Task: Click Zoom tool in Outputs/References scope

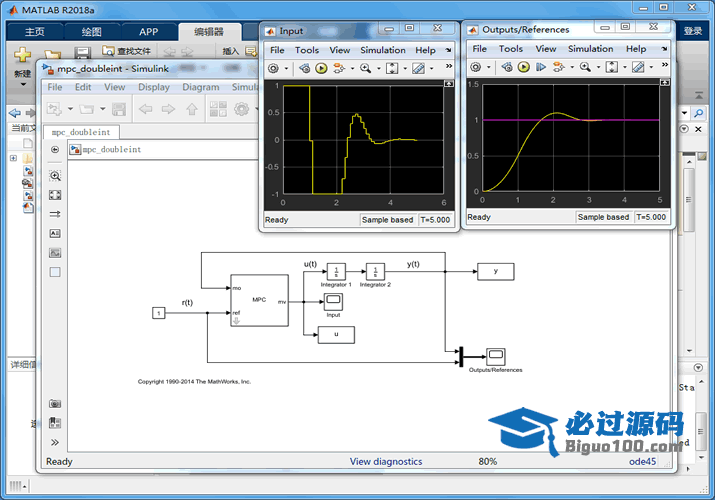Action: click(x=585, y=67)
